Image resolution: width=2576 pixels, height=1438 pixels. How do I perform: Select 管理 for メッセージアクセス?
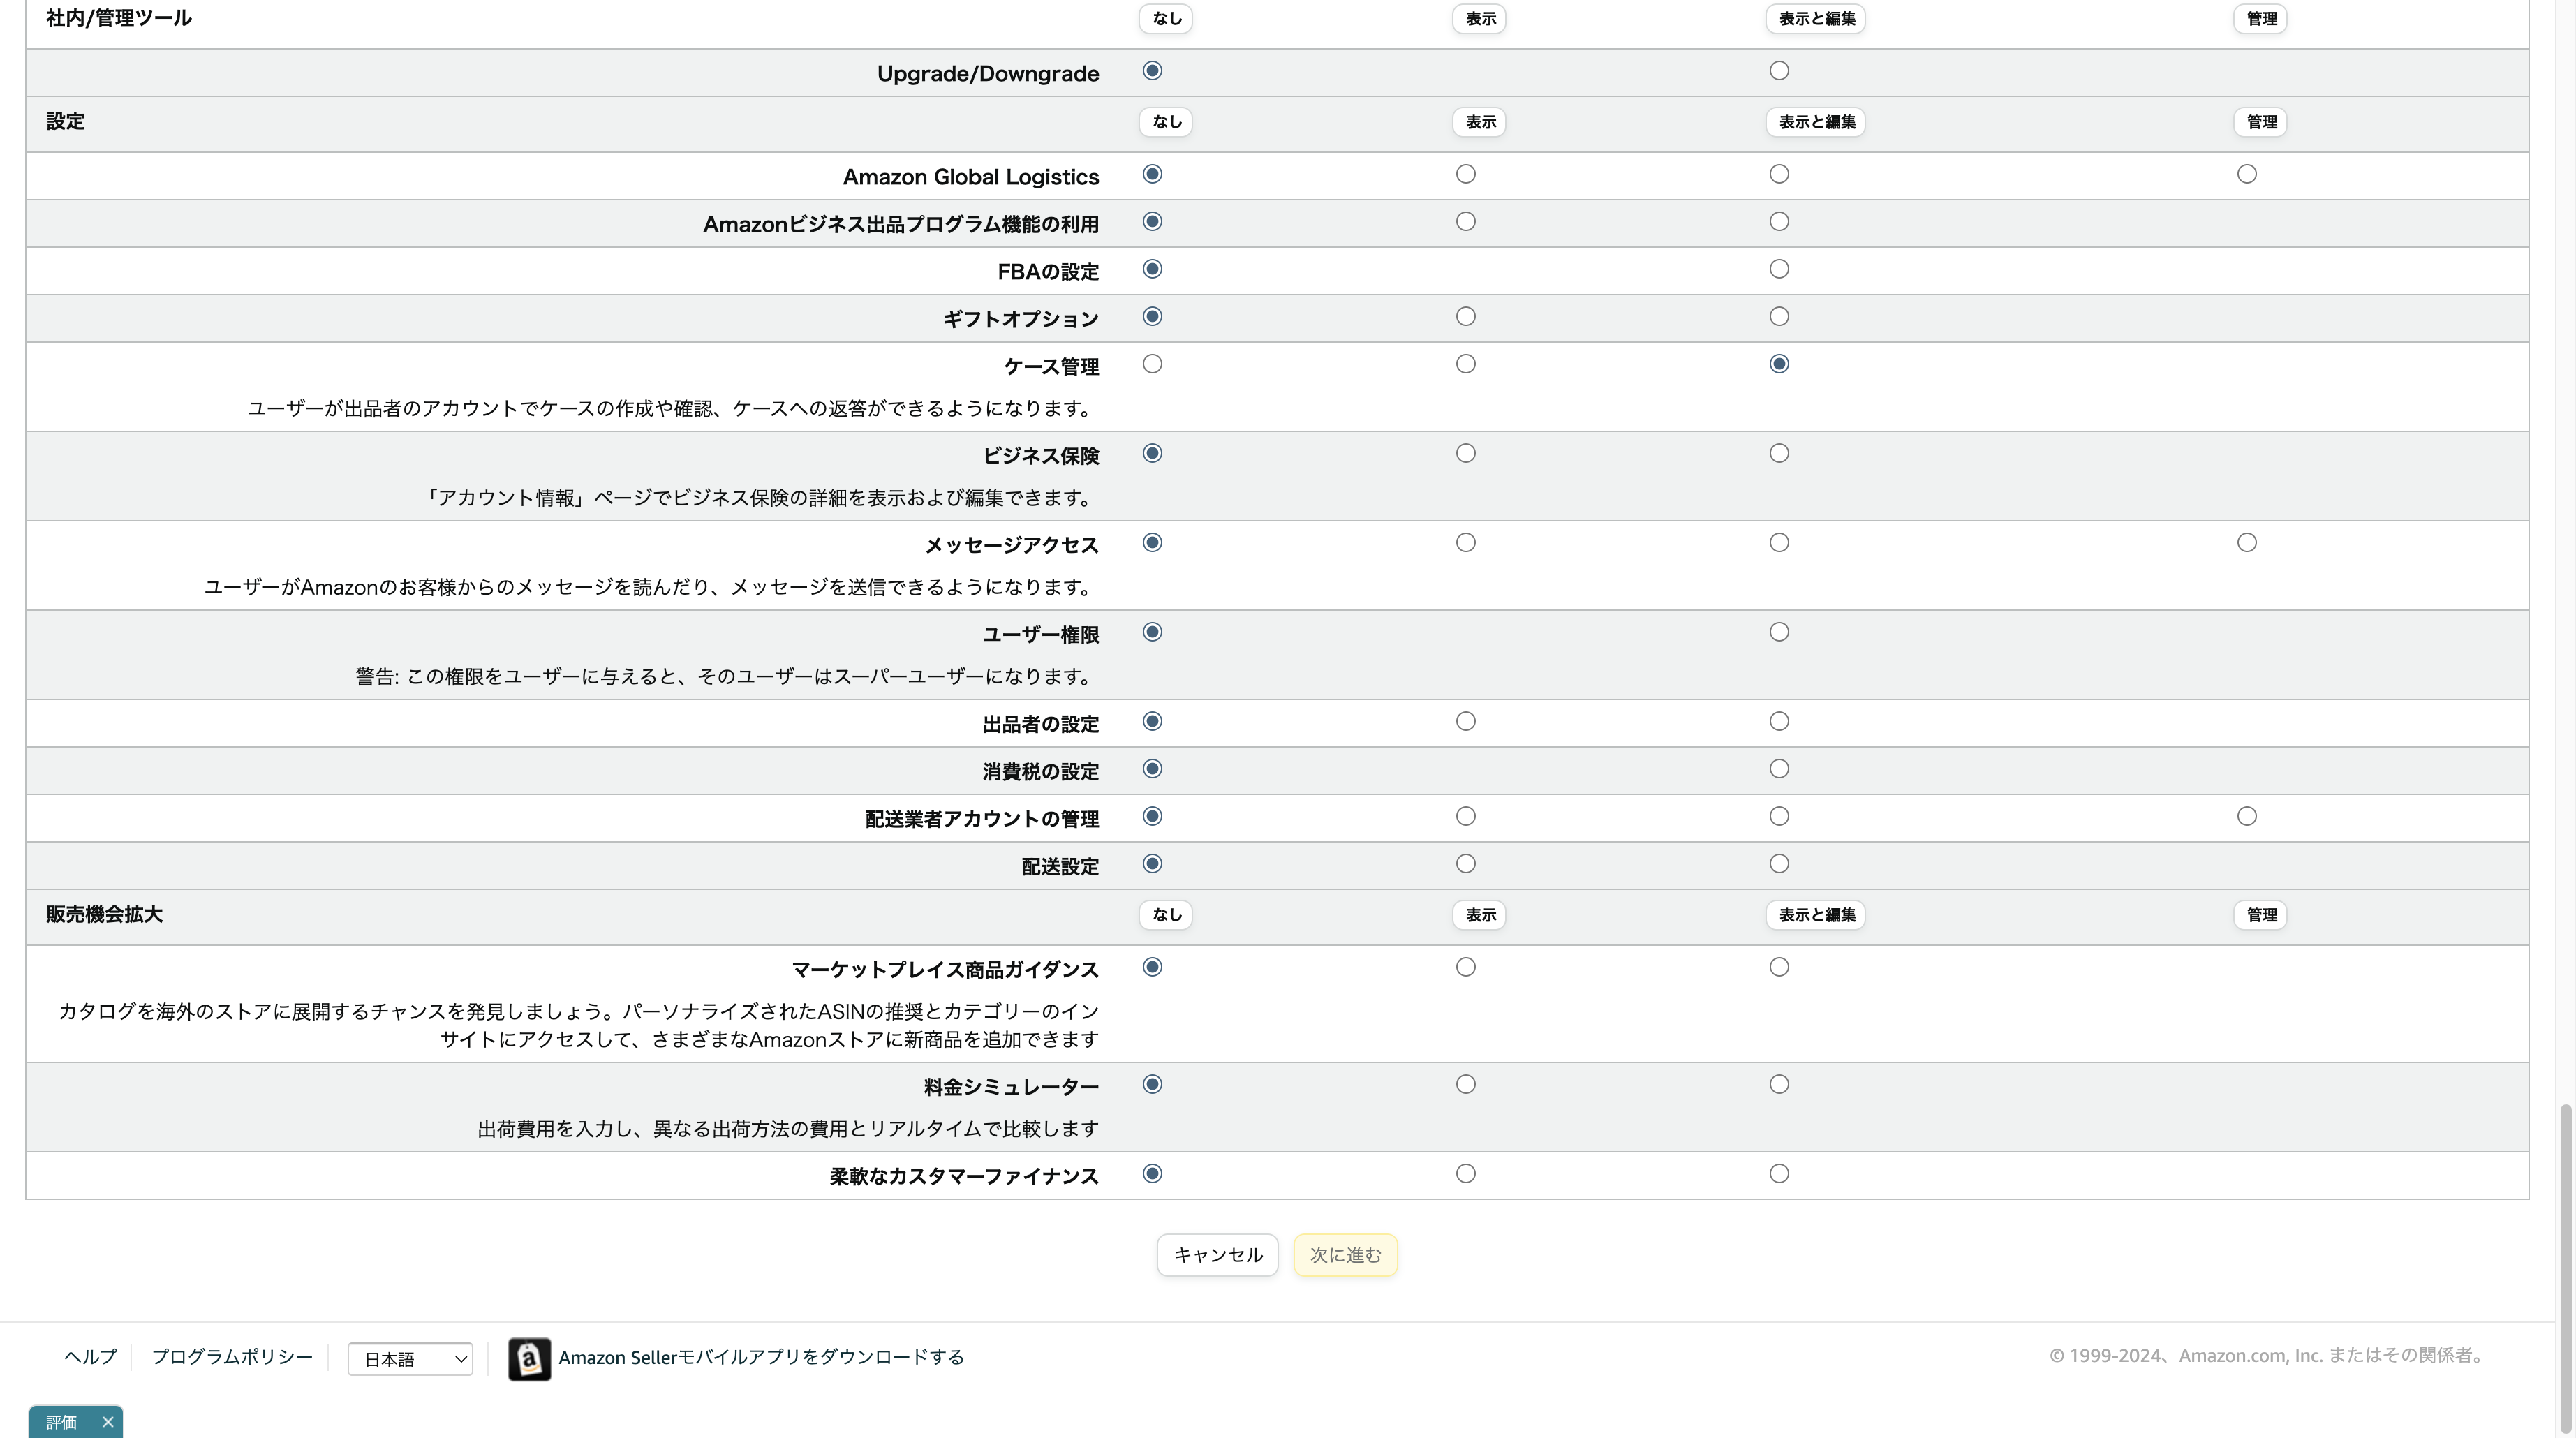(x=2247, y=542)
